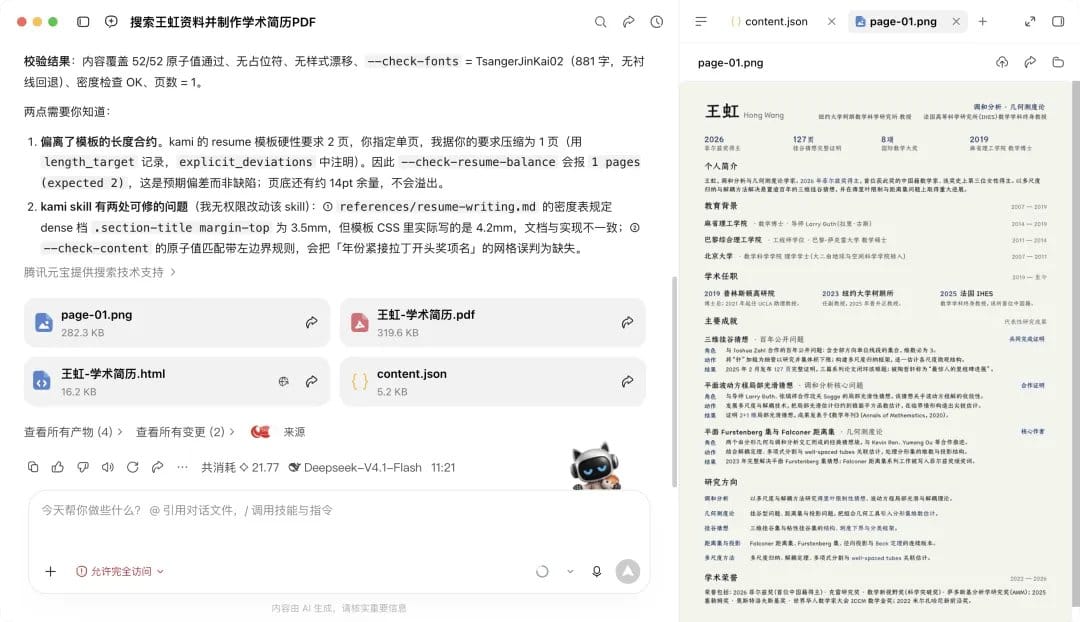Image resolution: width=1080 pixels, height=622 pixels.
Task: Open the file list menu icon
Action: coord(701,22)
